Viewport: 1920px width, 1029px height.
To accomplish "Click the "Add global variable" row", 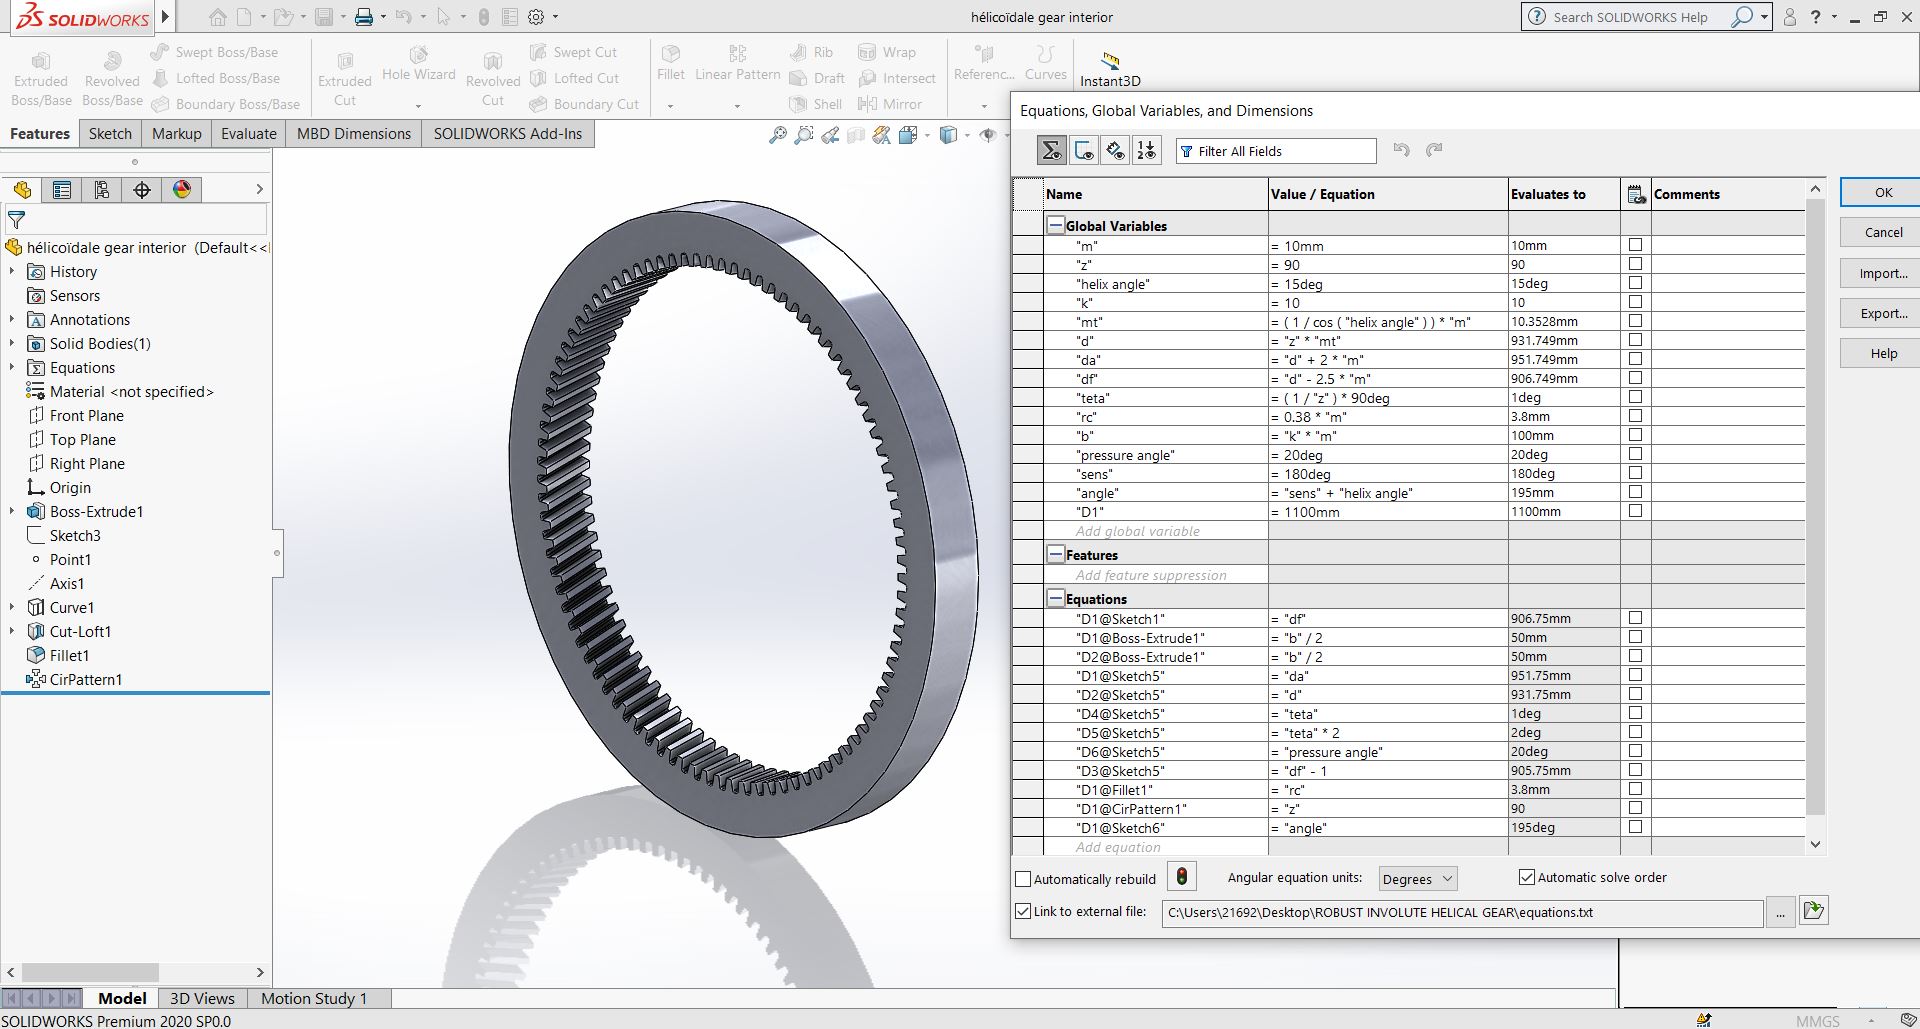I will 1137,531.
